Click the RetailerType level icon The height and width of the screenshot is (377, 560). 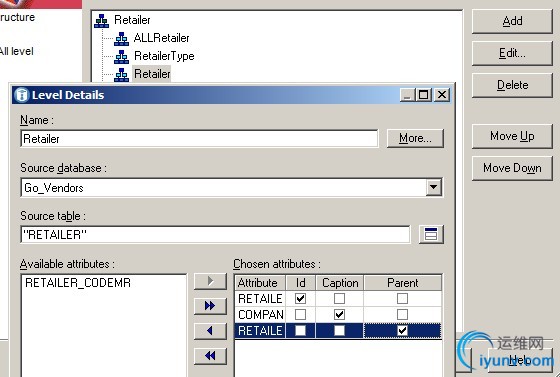click(121, 56)
